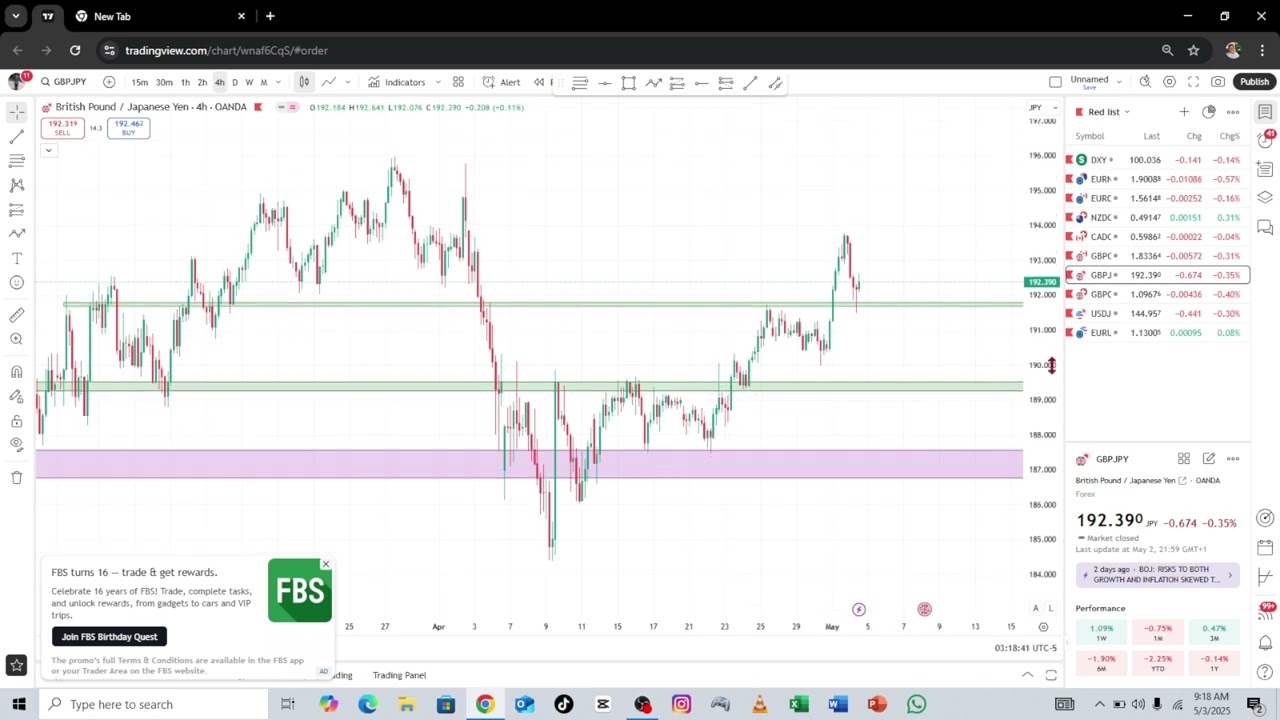Hide all drawings with the eye icon
Image resolution: width=1280 pixels, height=720 pixels.
point(17,445)
